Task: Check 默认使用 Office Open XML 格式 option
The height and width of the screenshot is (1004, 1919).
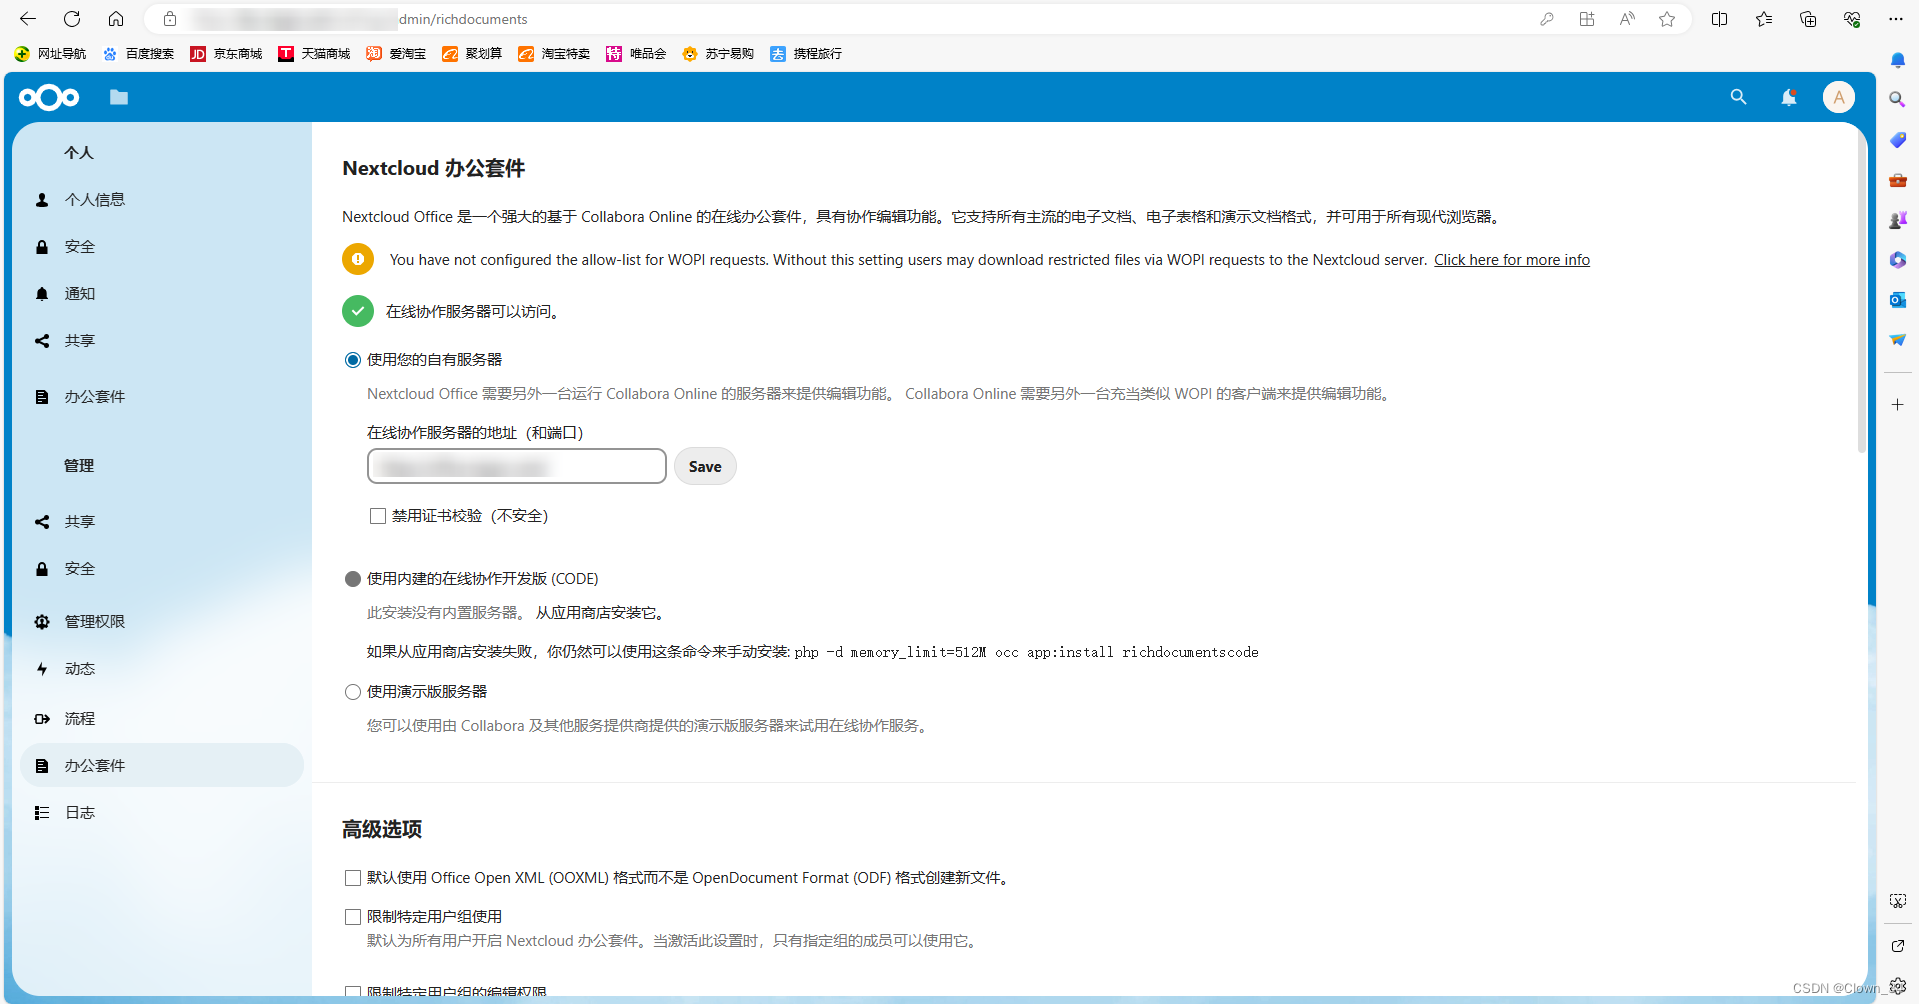Action: tap(352, 877)
